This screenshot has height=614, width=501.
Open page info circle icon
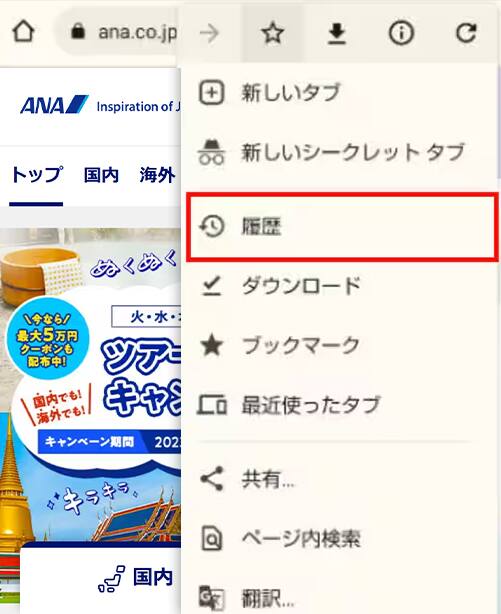coord(401,33)
